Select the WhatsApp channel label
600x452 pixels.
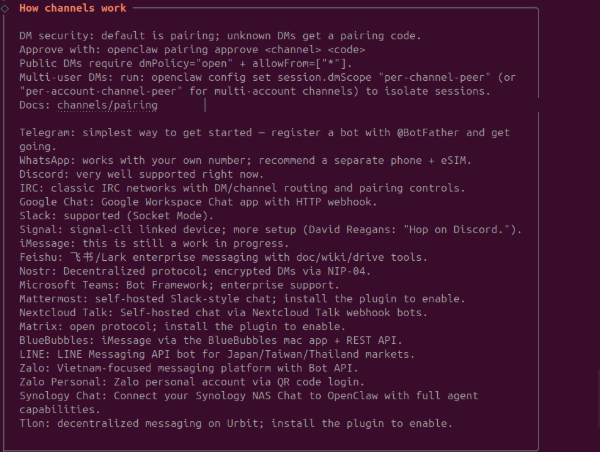(x=46, y=160)
